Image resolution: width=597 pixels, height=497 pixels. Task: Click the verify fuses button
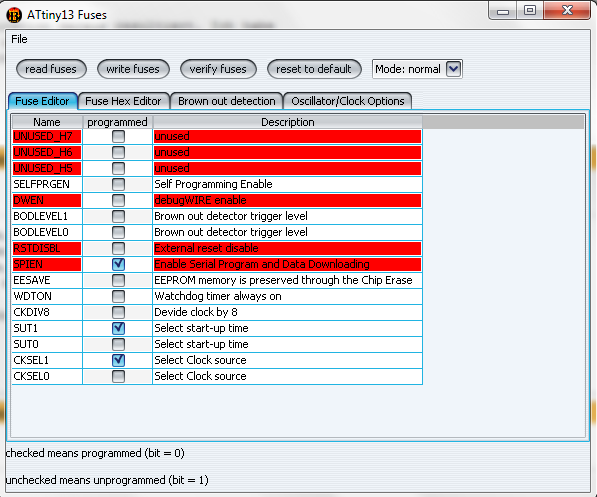tap(218, 69)
